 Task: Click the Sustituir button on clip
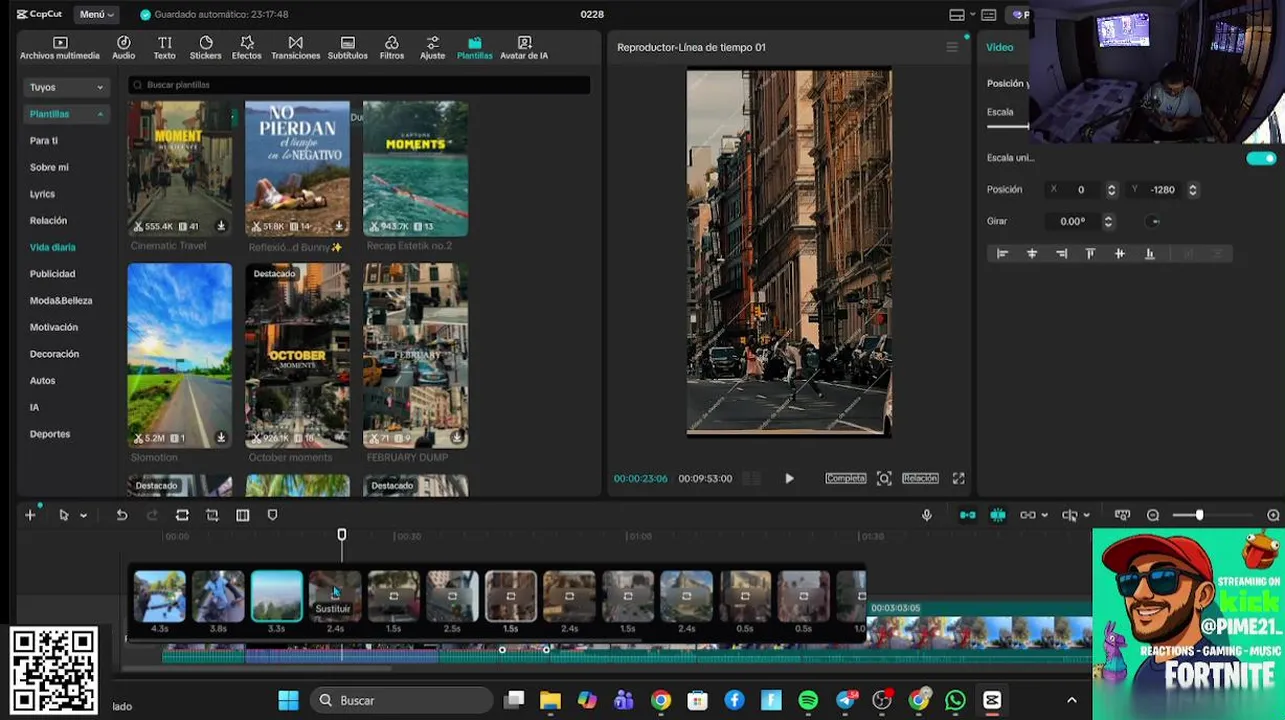tap(334, 607)
